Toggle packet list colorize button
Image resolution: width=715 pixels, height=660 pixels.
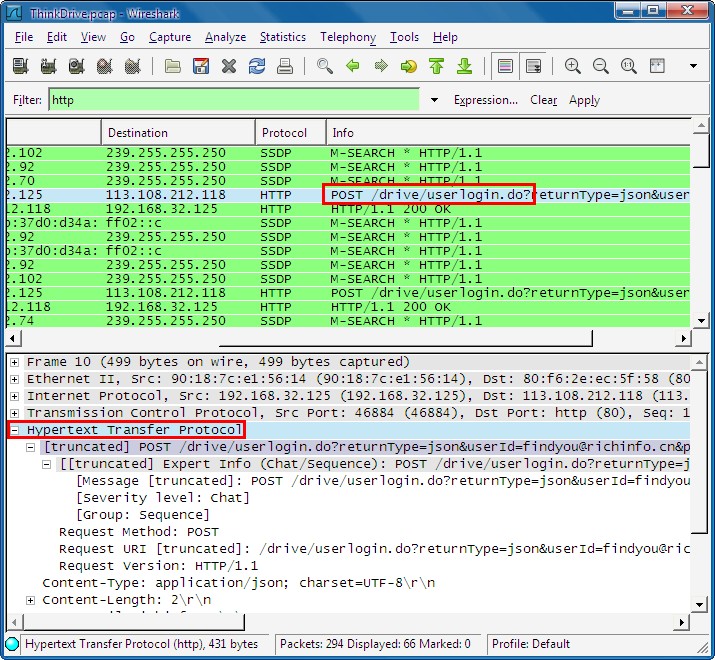click(505, 66)
